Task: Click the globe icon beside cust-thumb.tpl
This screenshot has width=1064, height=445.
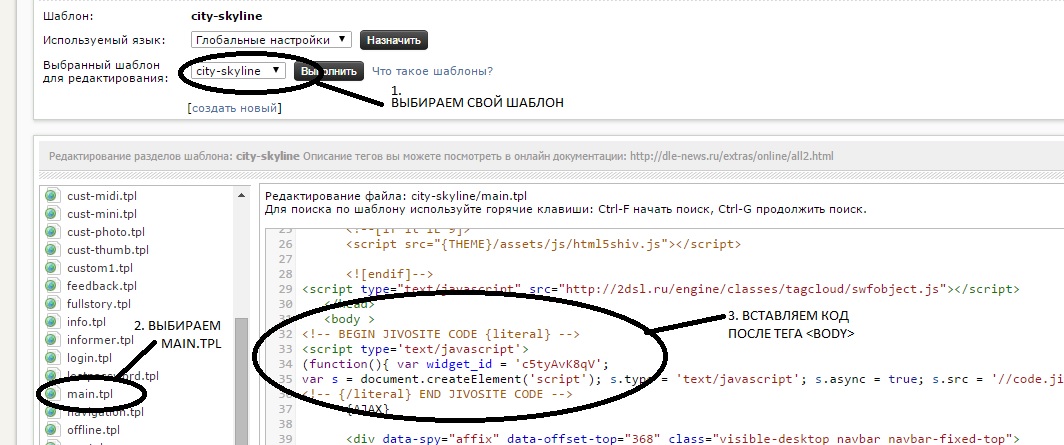Action: [x=51, y=250]
